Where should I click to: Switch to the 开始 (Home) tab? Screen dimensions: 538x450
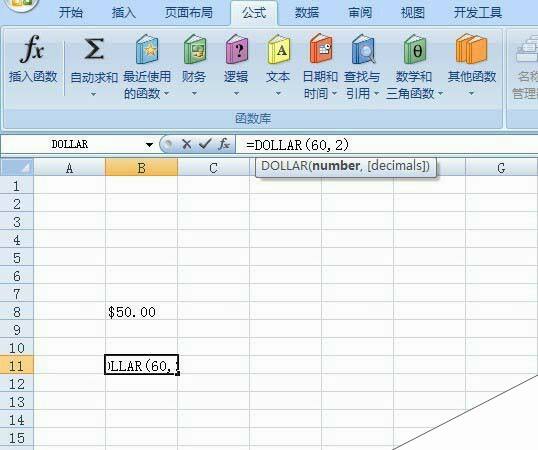(70, 13)
